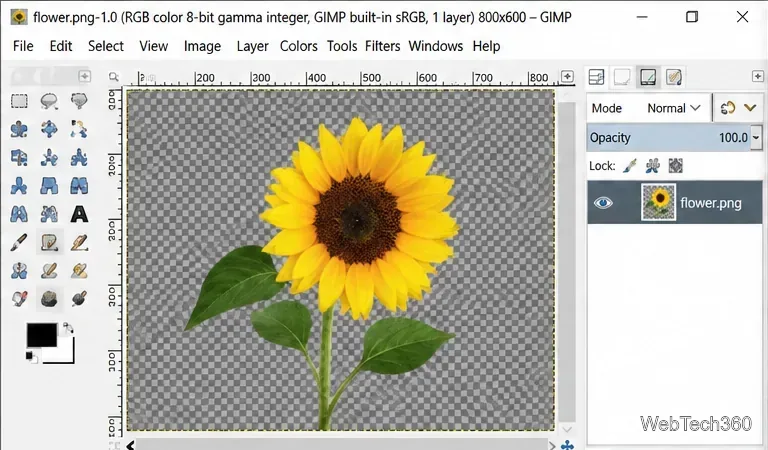Reset colors to default black and white
This screenshot has width=768, height=450.
[x=31, y=357]
